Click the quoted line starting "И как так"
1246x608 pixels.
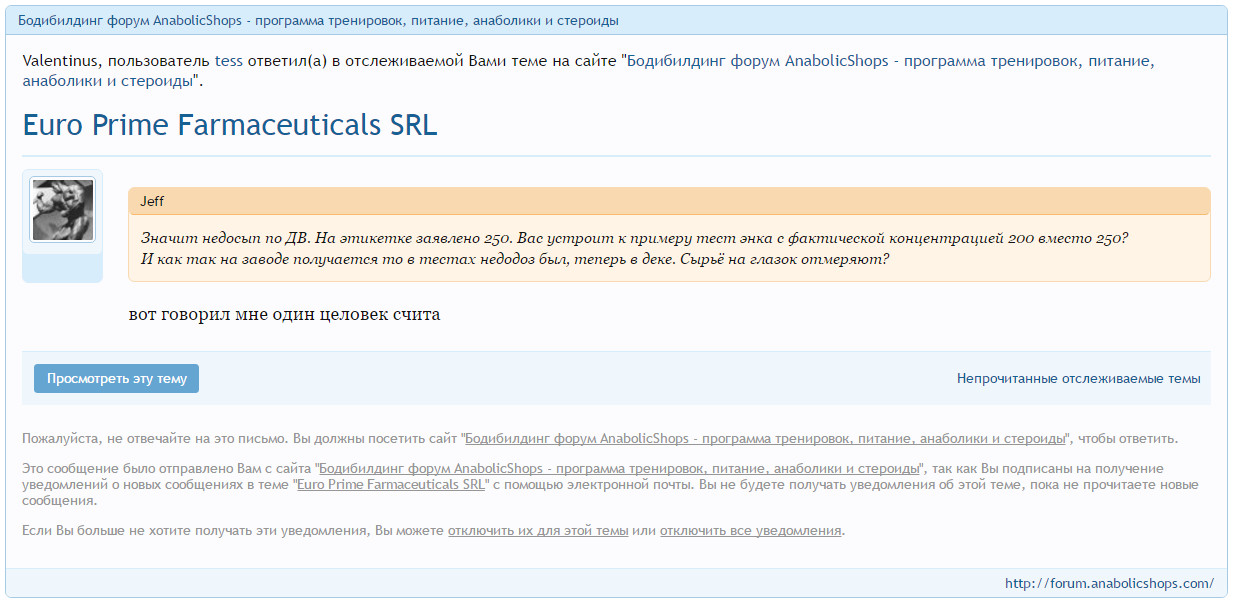click(x=515, y=259)
